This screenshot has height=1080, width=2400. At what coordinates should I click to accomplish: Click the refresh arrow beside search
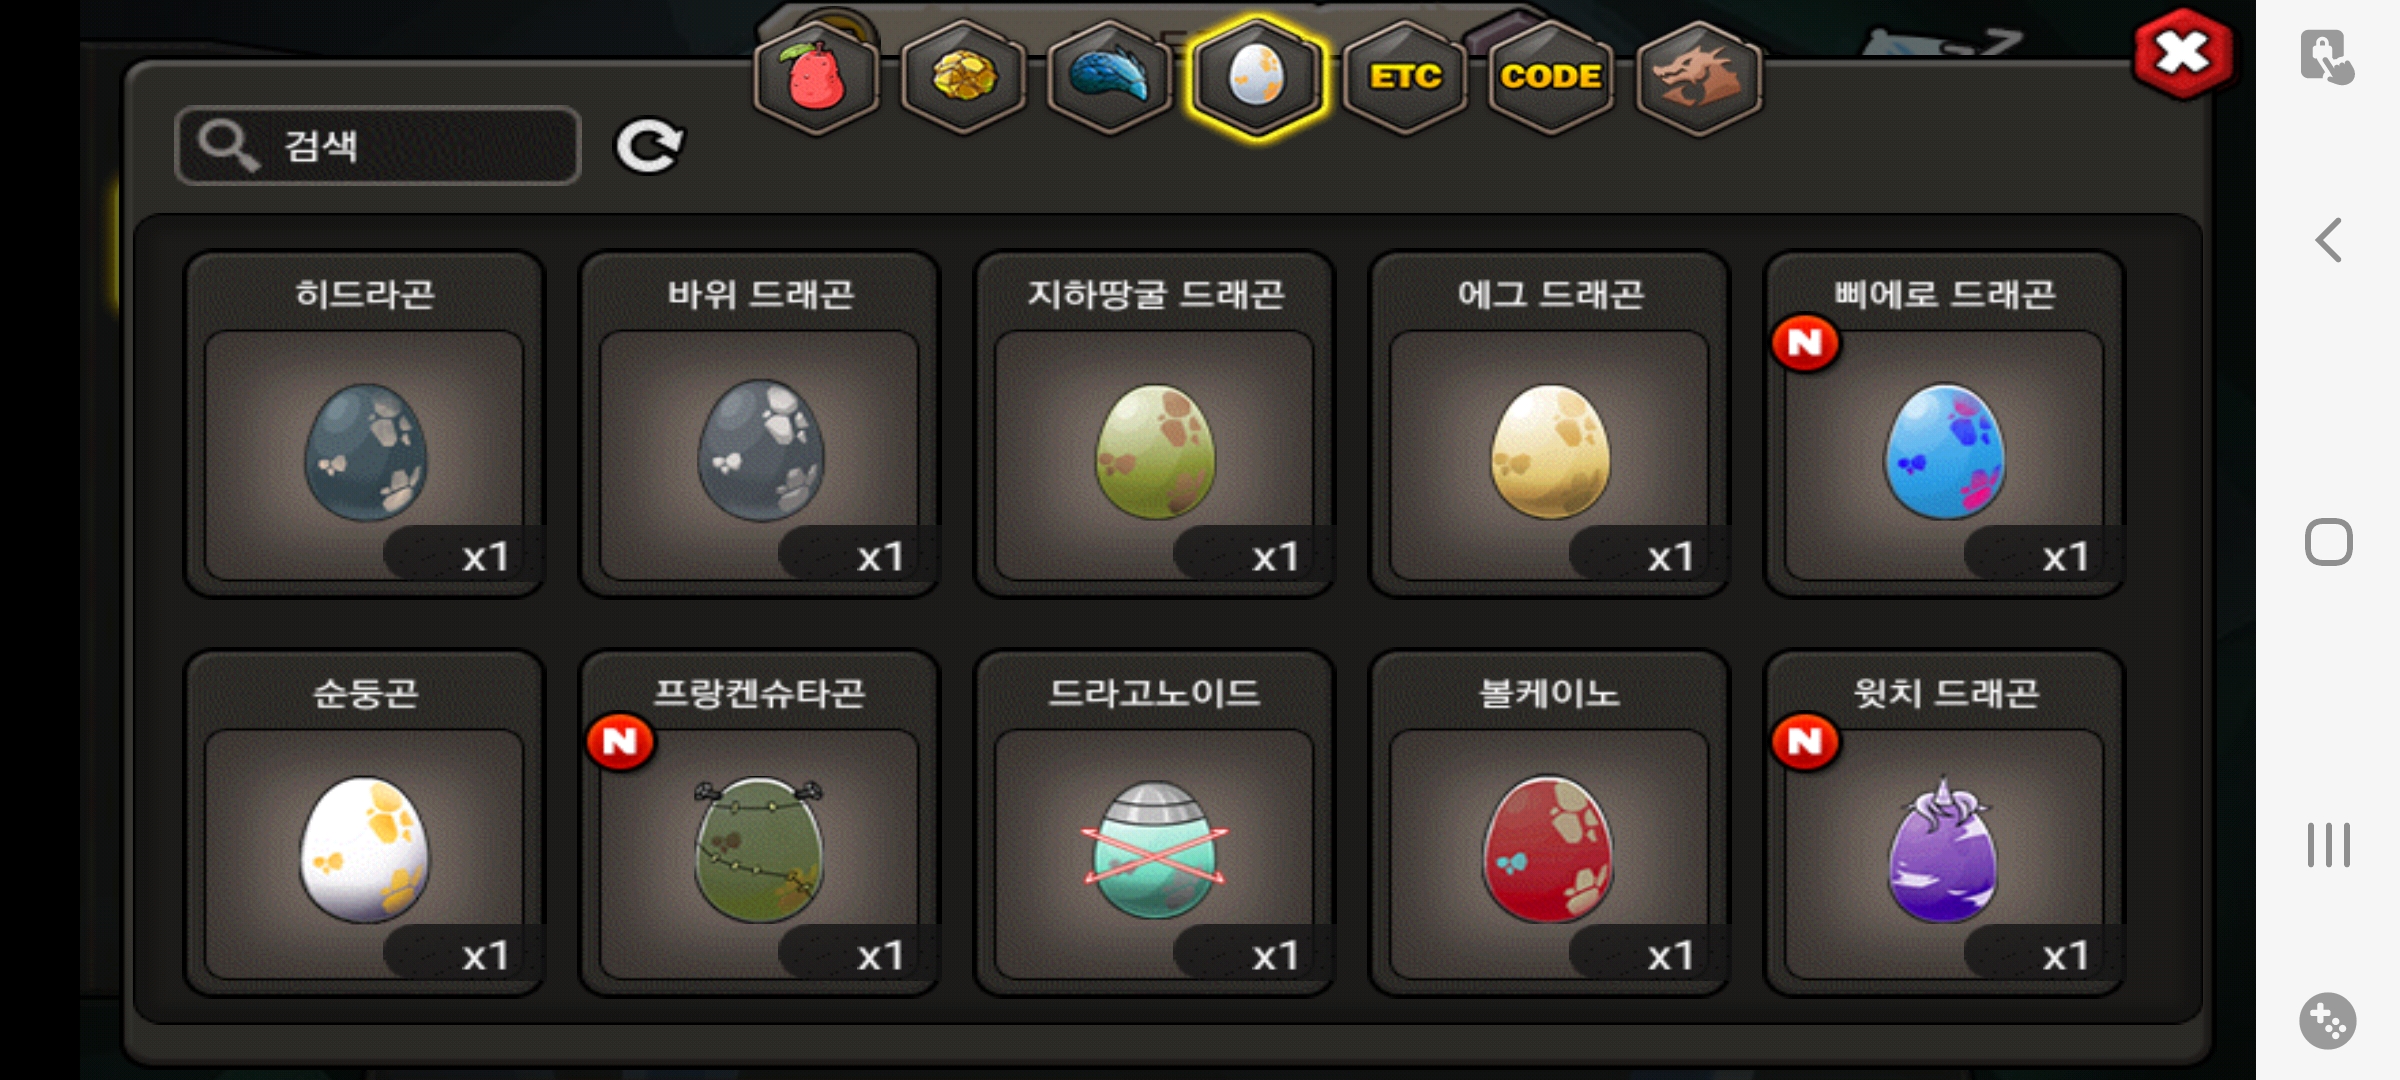pos(649,147)
